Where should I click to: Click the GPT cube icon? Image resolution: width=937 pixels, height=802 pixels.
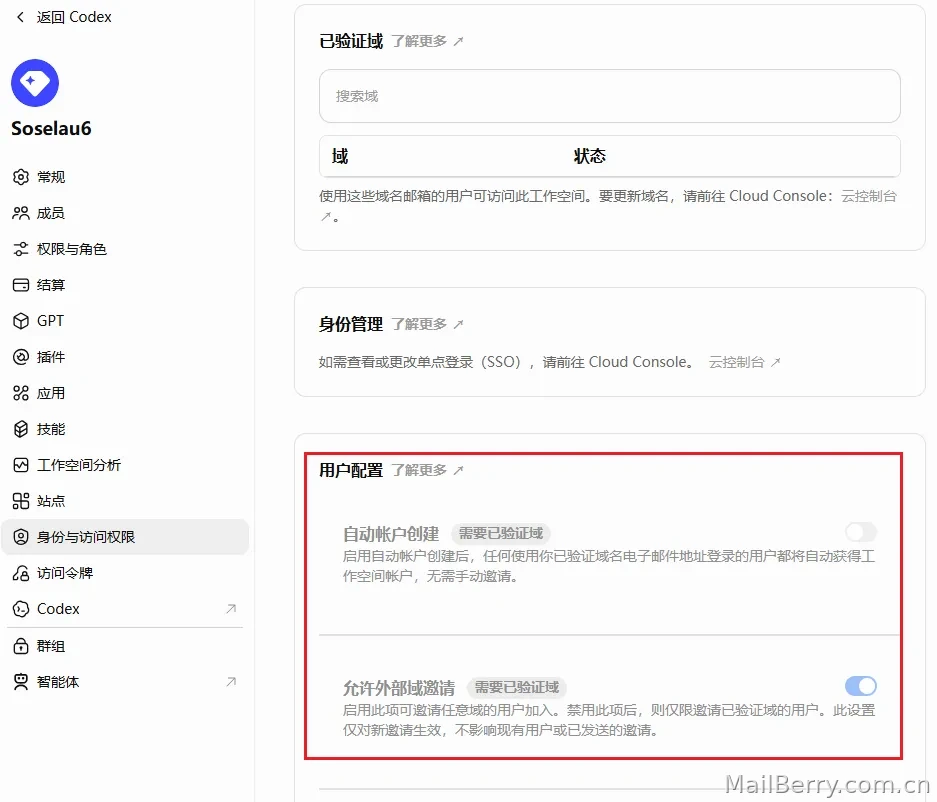[x=21, y=321]
